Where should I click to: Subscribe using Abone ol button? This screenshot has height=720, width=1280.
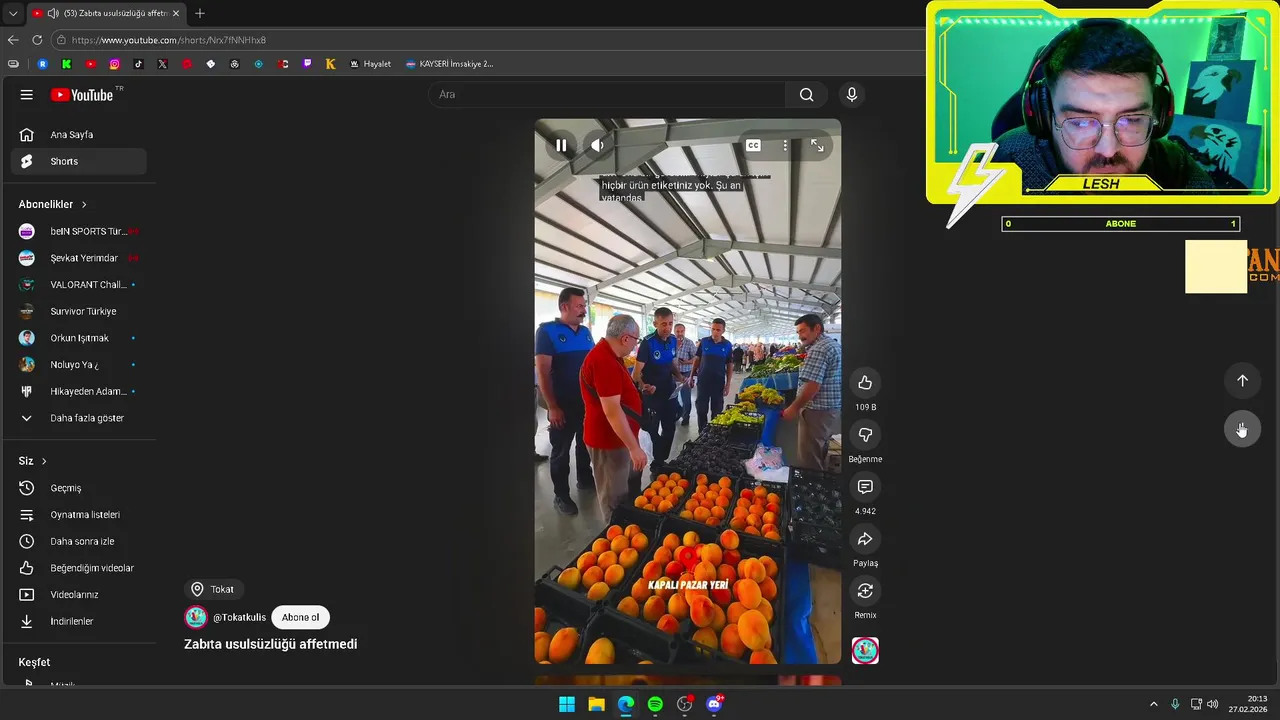click(x=300, y=617)
